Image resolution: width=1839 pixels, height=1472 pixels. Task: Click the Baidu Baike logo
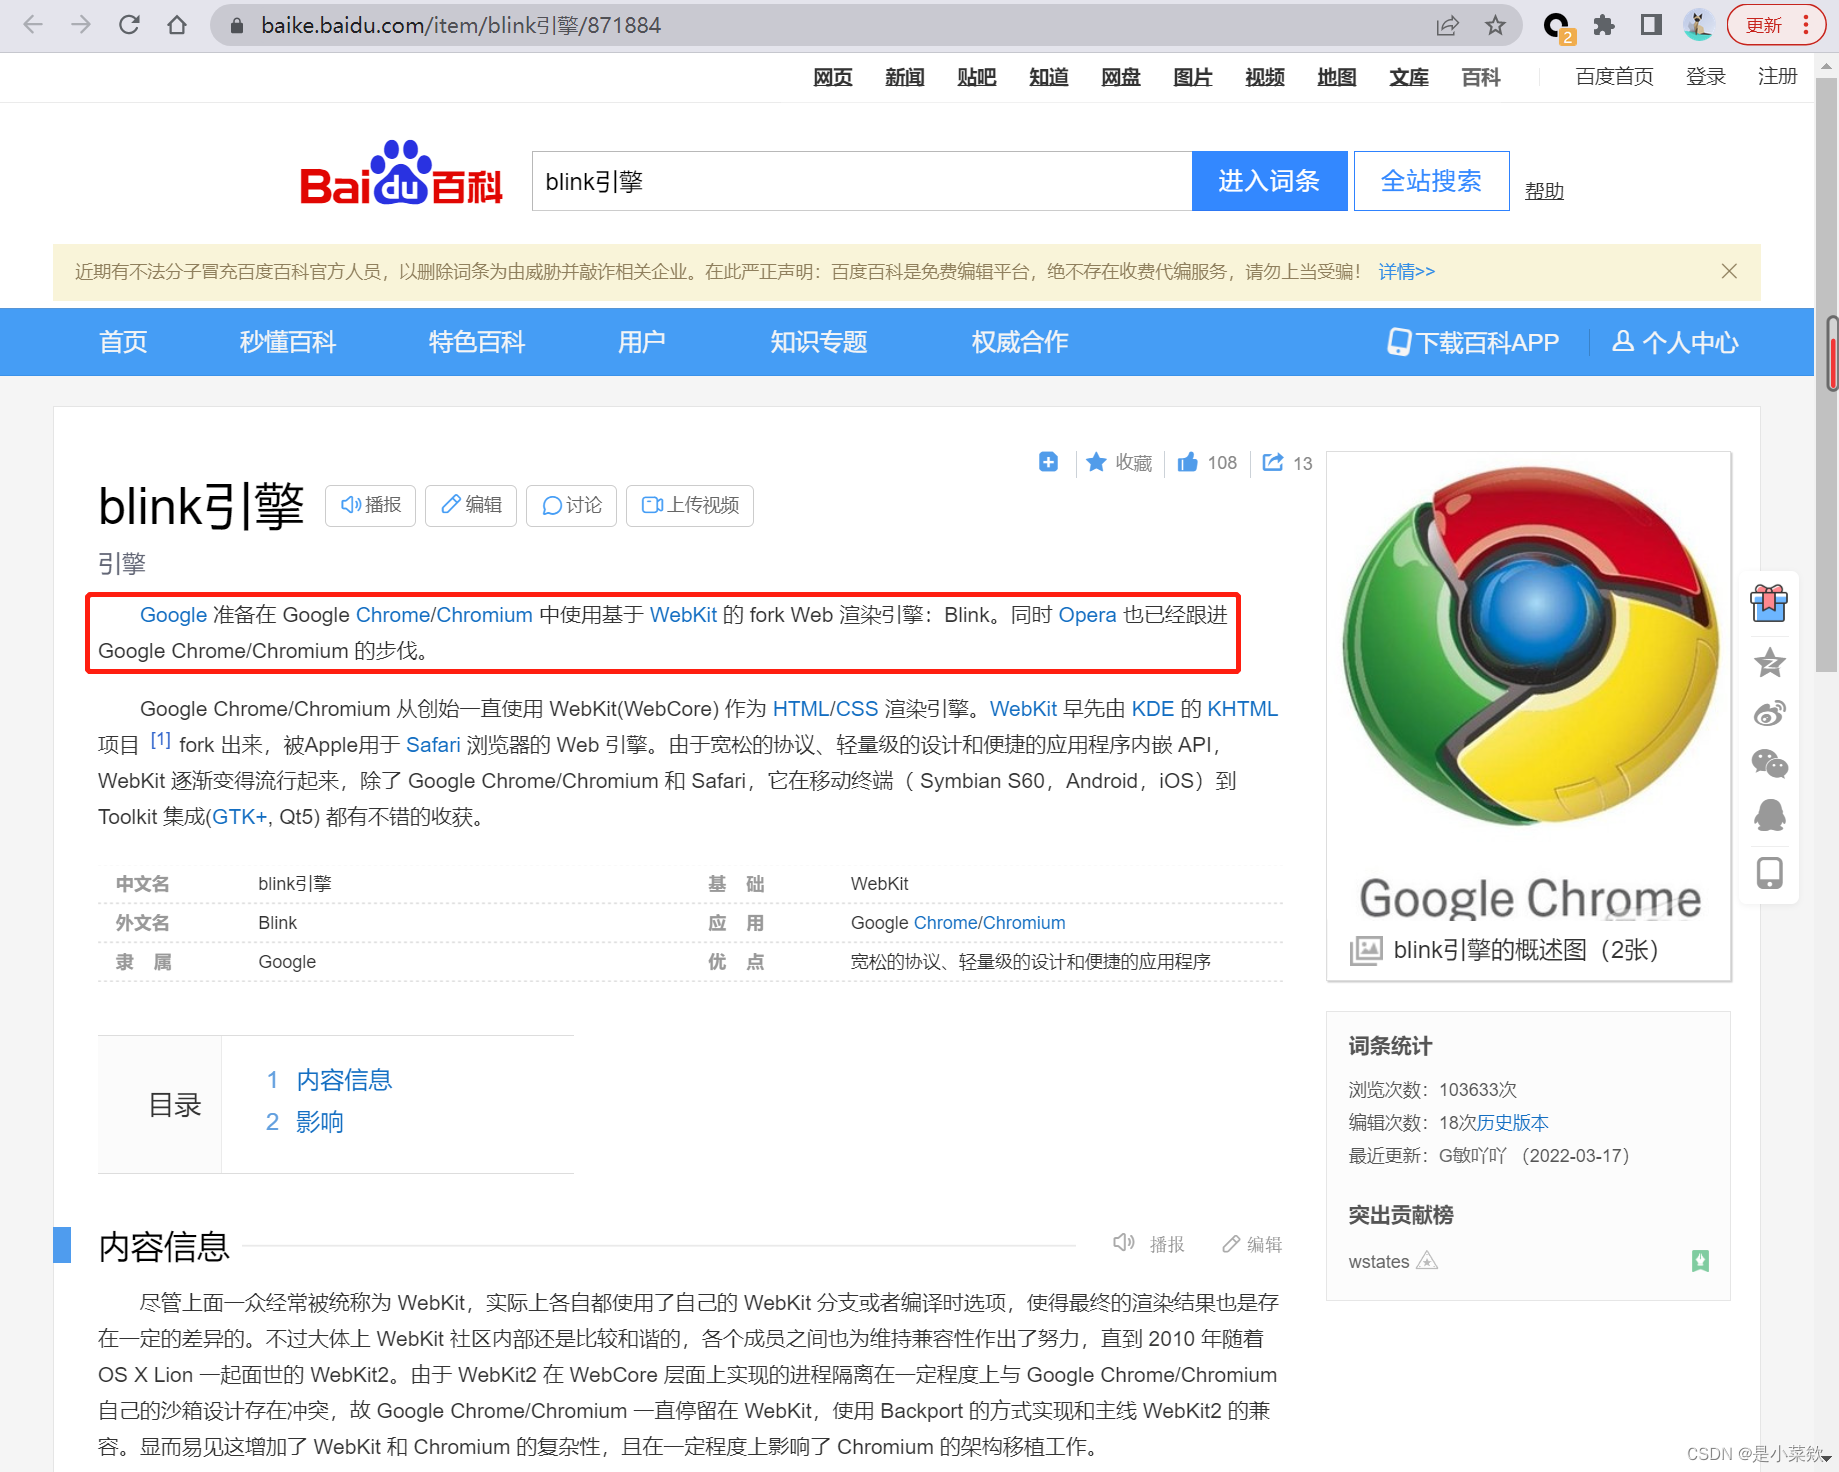401,173
